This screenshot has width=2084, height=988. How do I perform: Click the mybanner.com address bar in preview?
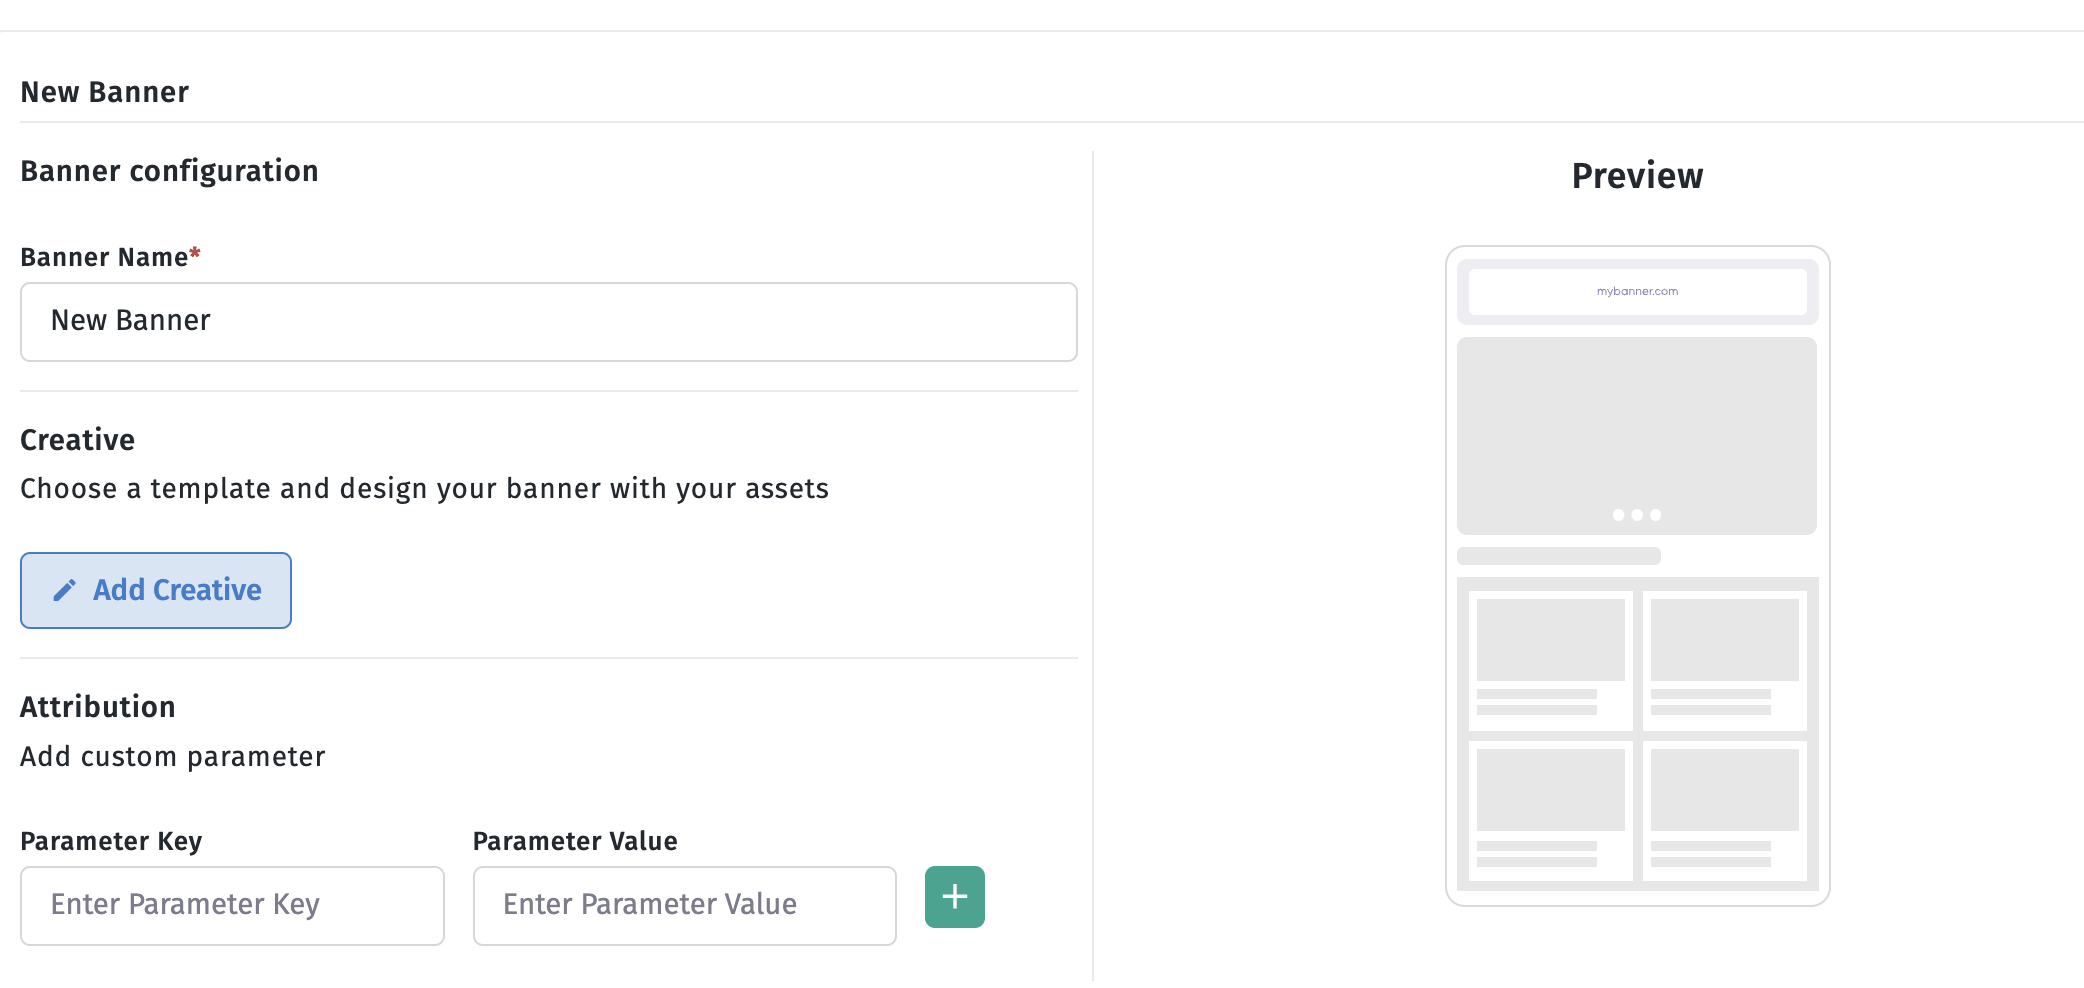[x=1637, y=291]
